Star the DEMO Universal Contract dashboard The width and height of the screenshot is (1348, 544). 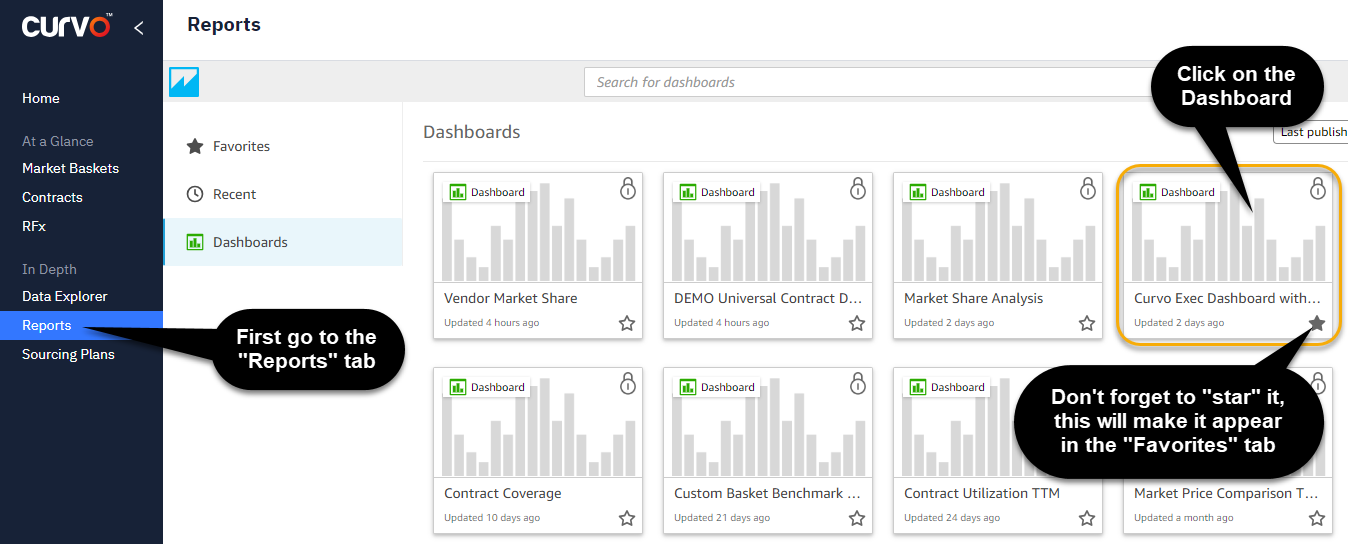tap(857, 323)
